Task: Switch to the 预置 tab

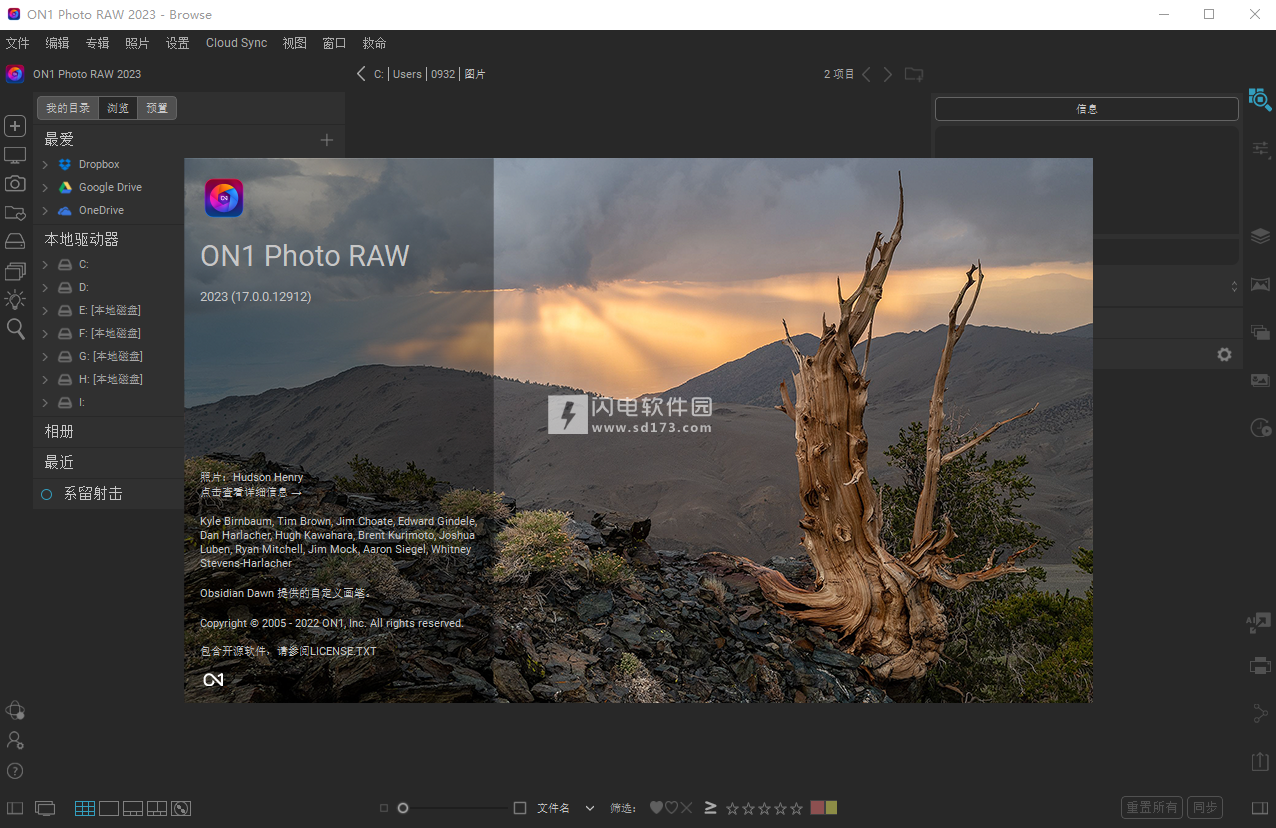Action: tap(157, 108)
